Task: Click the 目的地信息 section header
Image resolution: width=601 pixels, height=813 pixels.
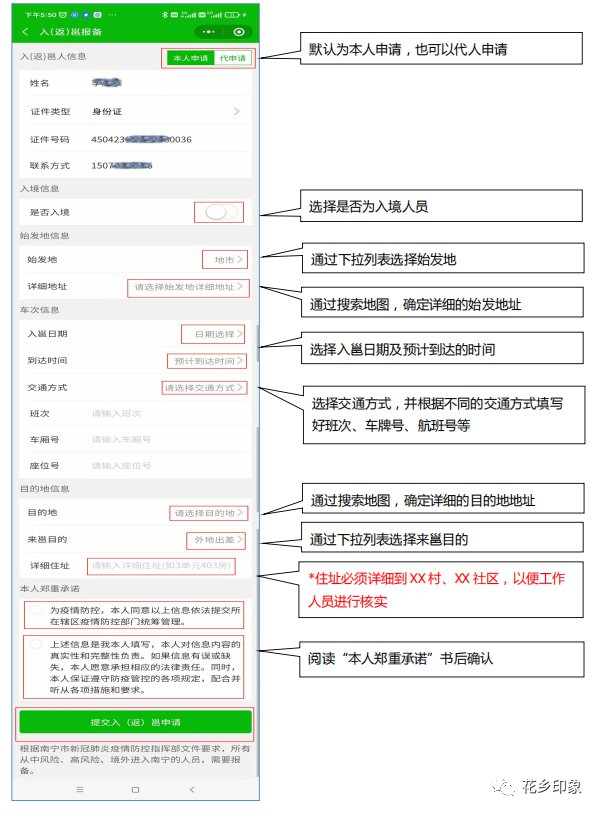Action: pos(44,489)
